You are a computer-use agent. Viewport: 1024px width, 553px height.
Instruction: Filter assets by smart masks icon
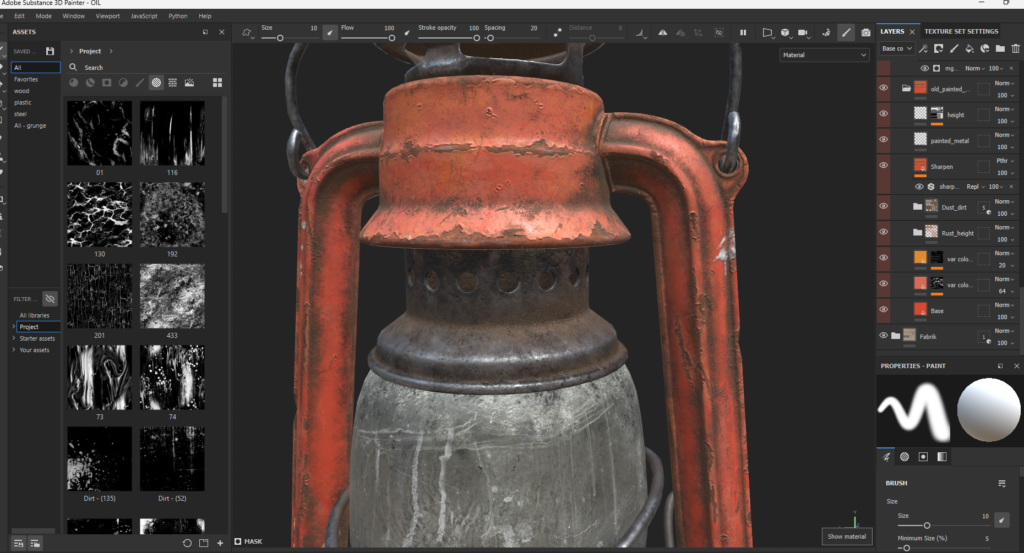point(106,82)
